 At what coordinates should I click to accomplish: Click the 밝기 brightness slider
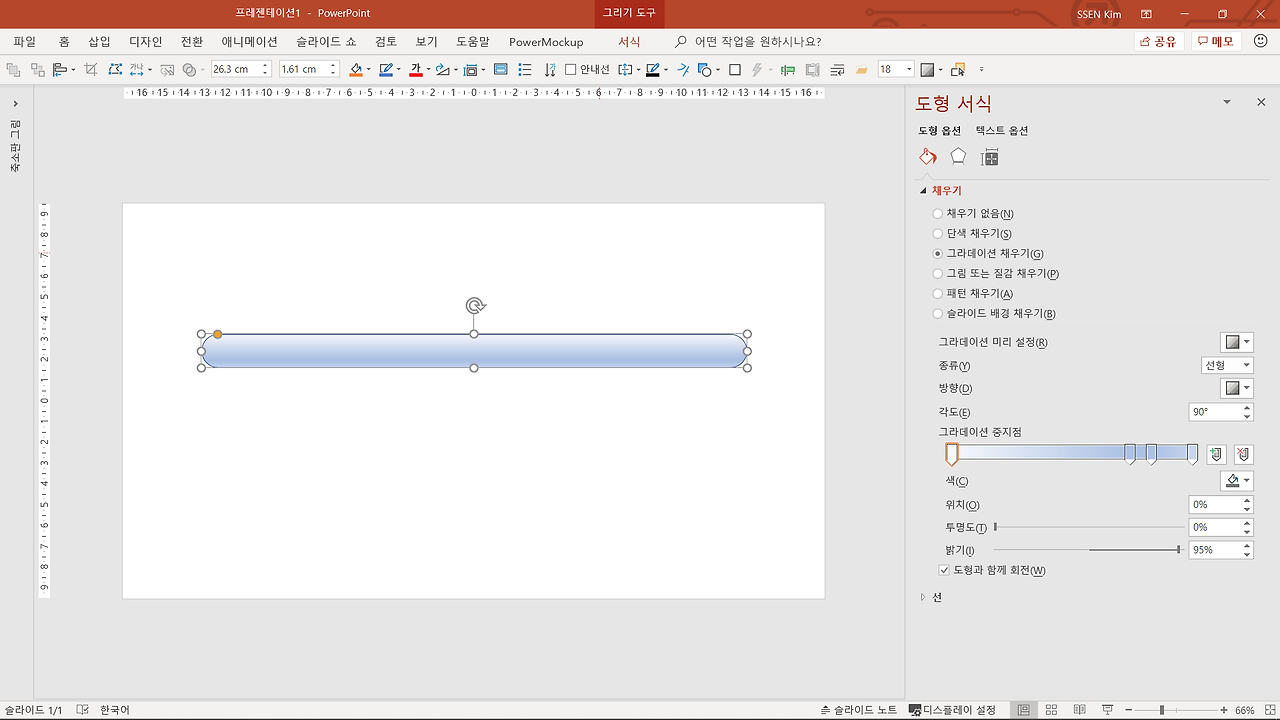click(x=1088, y=550)
